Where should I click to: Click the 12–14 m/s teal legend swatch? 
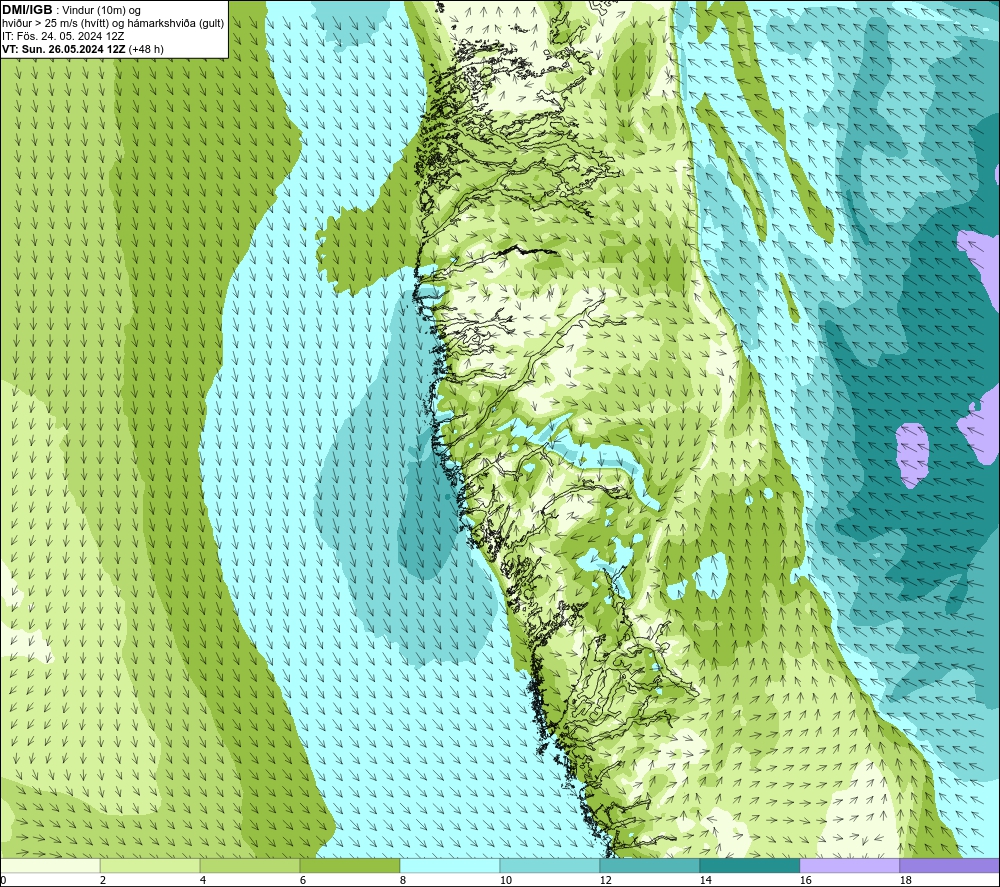649,865
